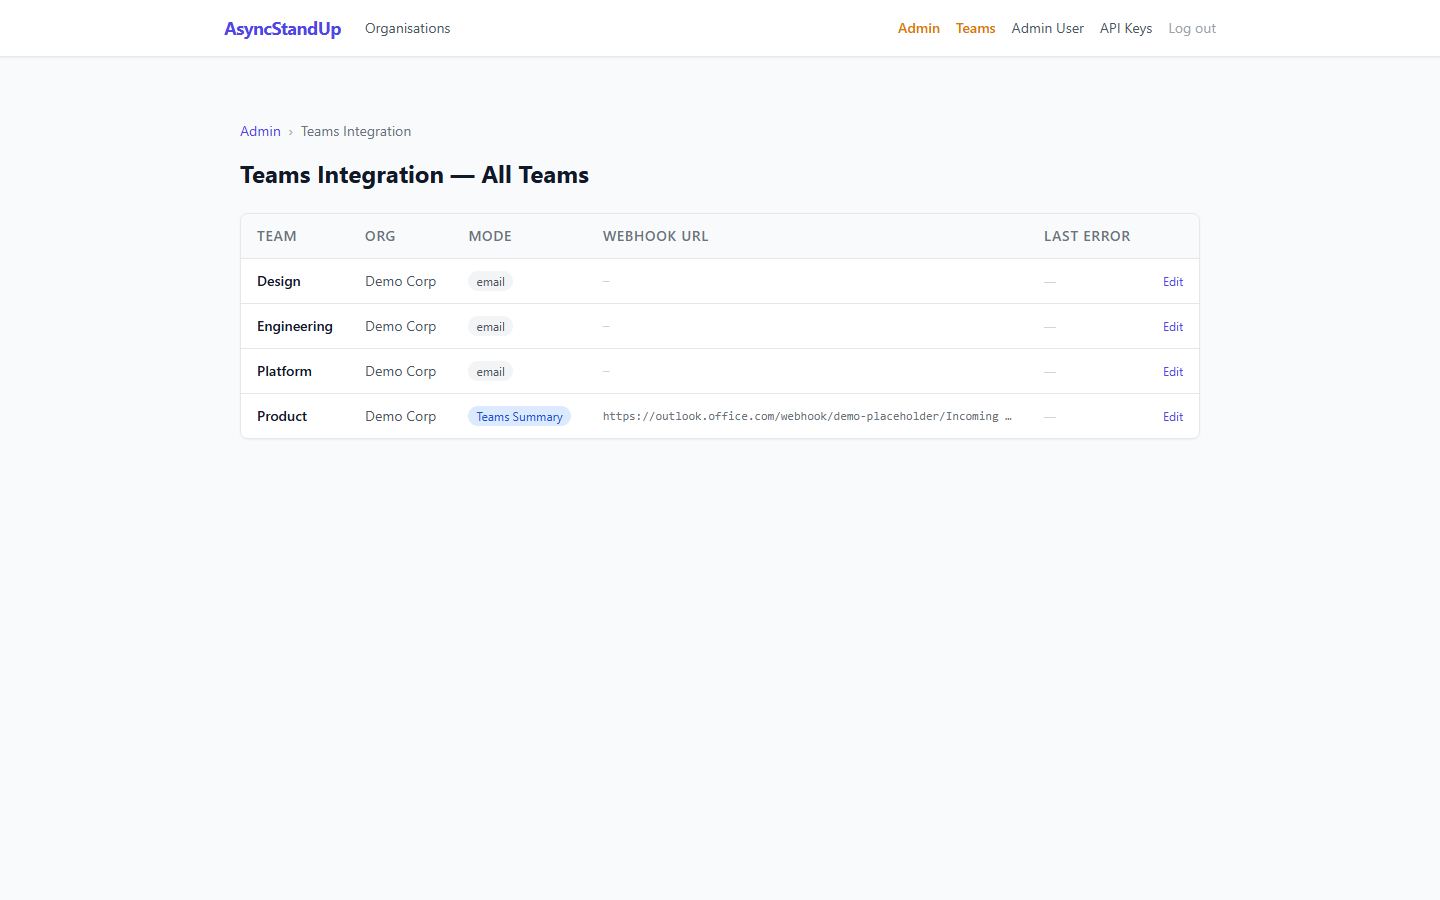Viewport: 1440px width, 900px height.
Task: Click Demo Corp in the Platform row
Action: [400, 372]
